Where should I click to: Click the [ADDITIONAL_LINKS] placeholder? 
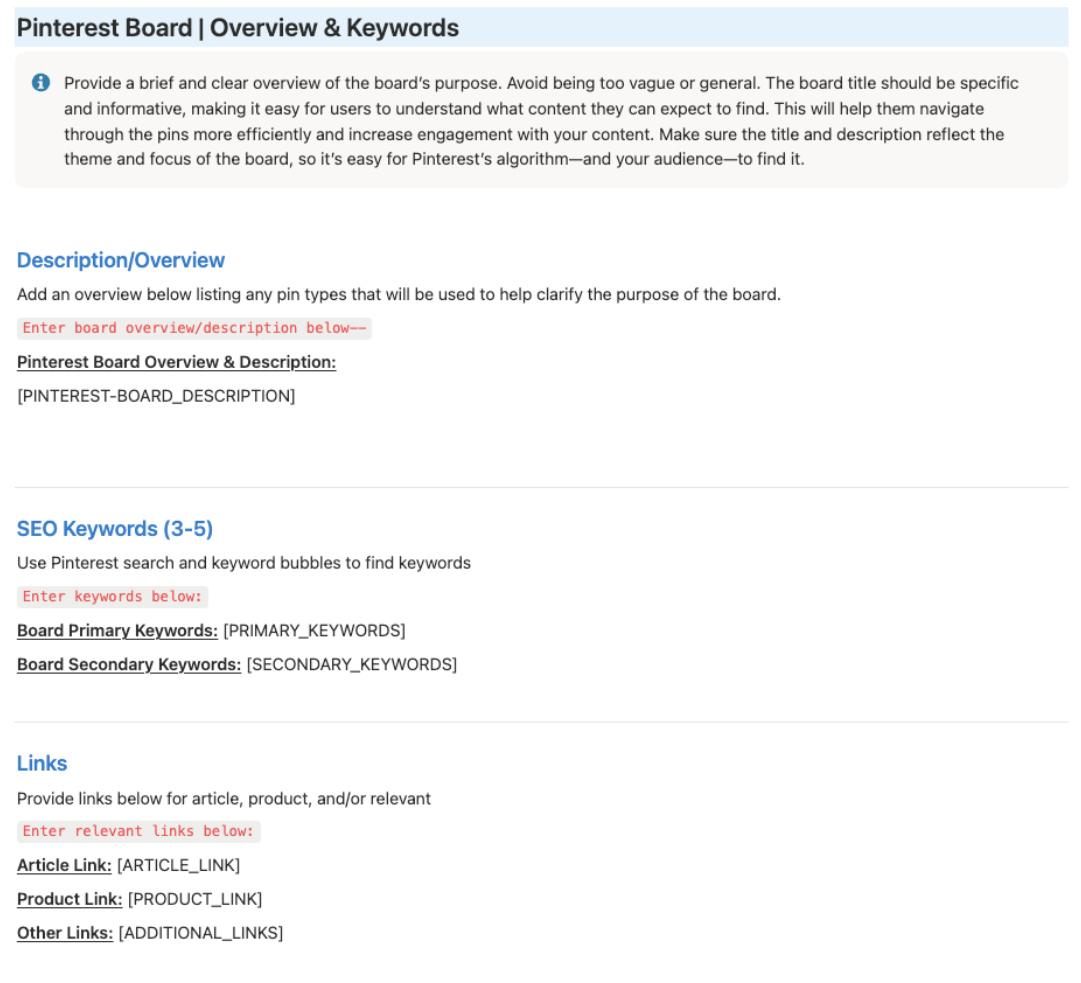[x=201, y=933]
